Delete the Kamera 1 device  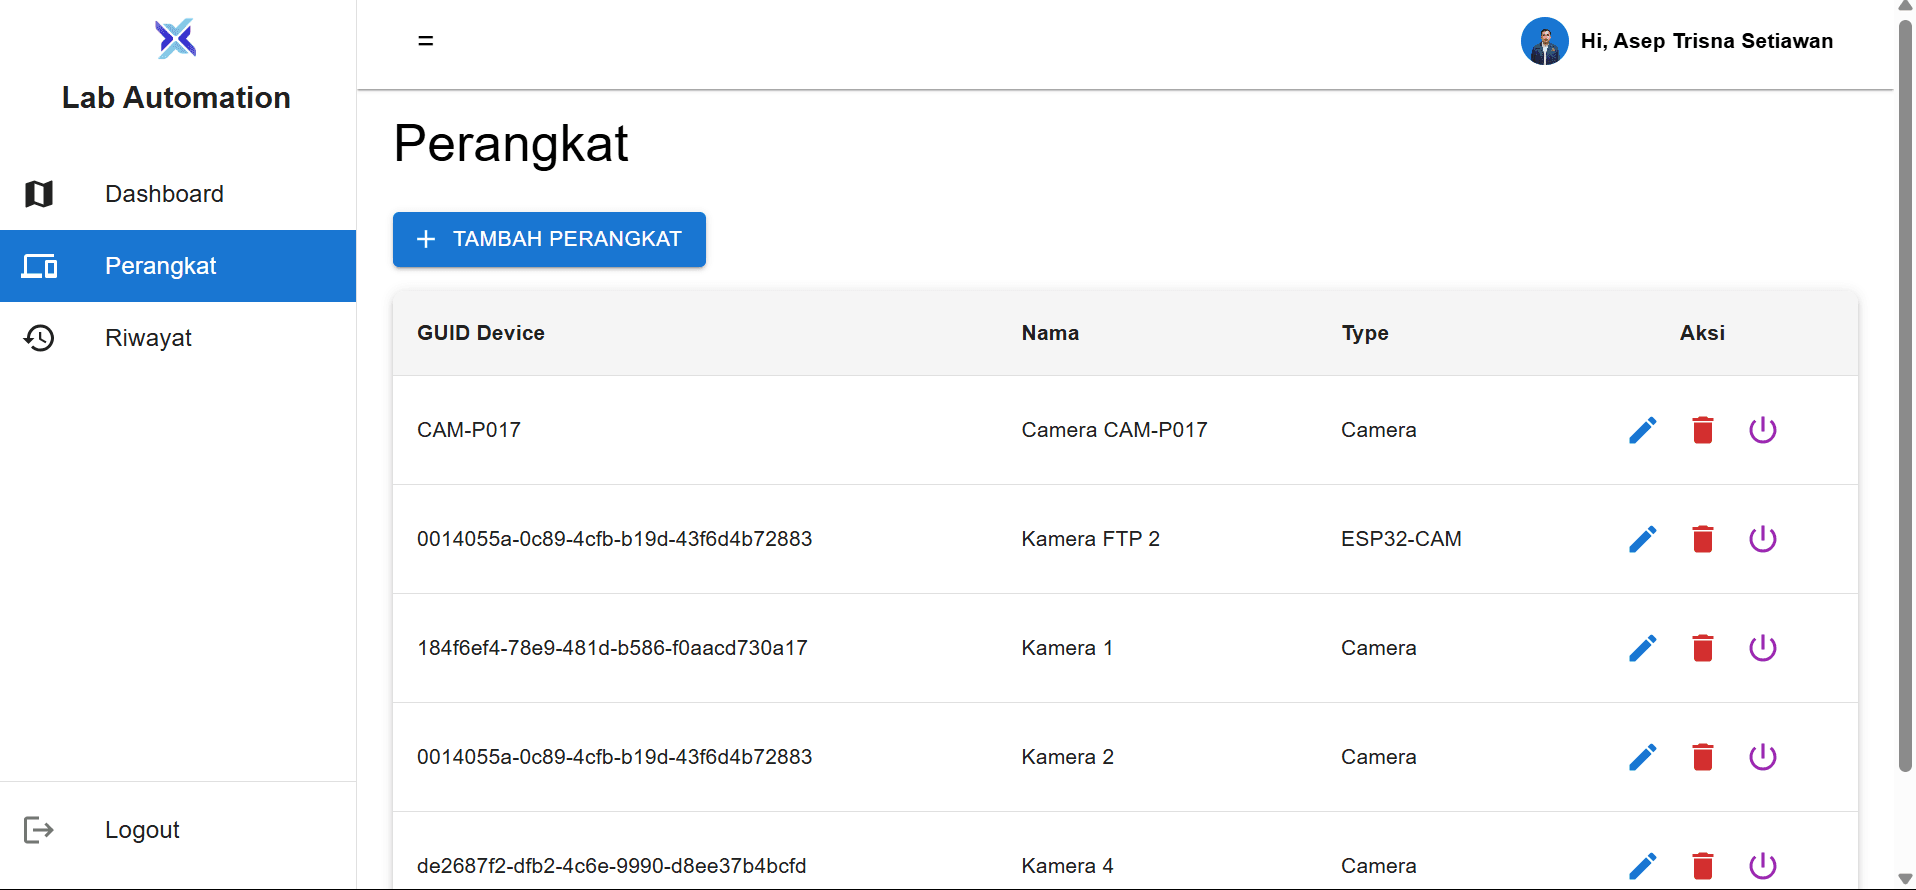pos(1702,648)
